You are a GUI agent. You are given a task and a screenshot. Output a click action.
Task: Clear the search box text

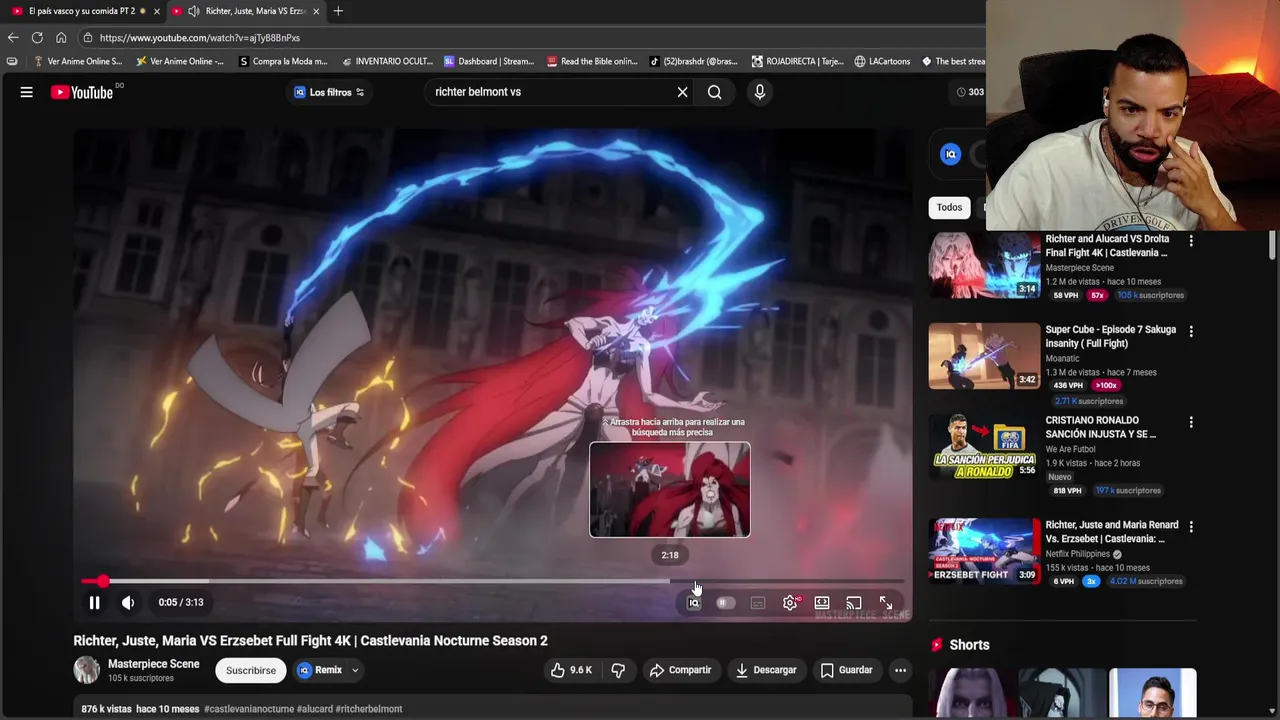click(x=682, y=92)
